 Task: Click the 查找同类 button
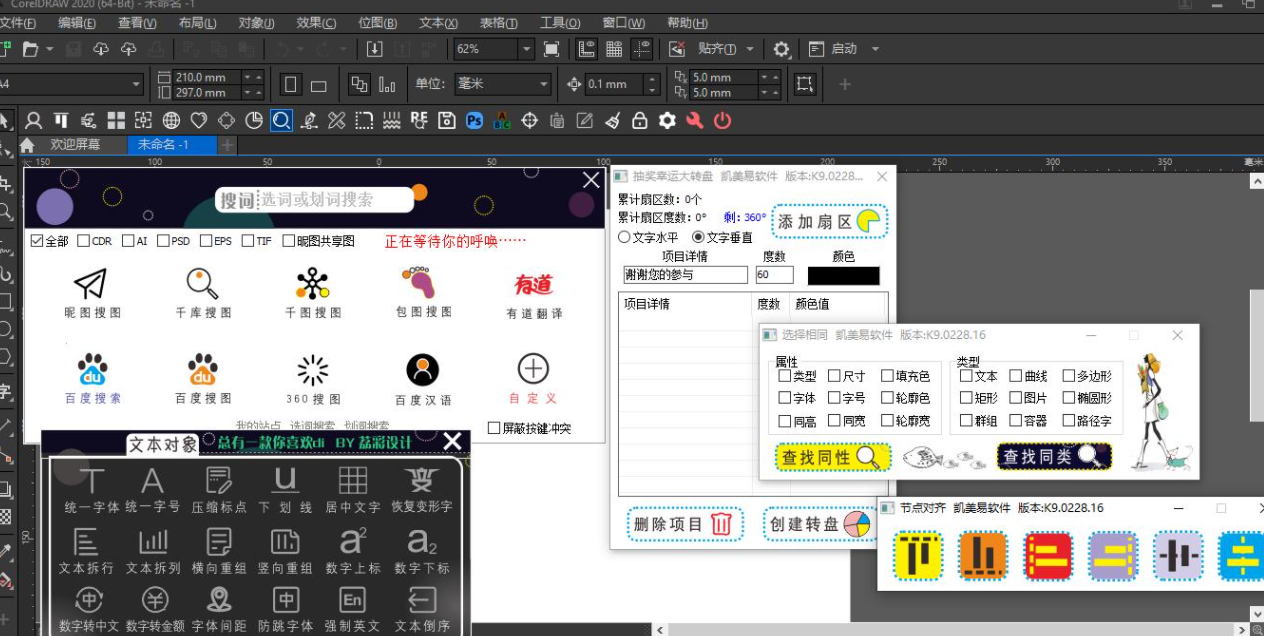point(1054,456)
